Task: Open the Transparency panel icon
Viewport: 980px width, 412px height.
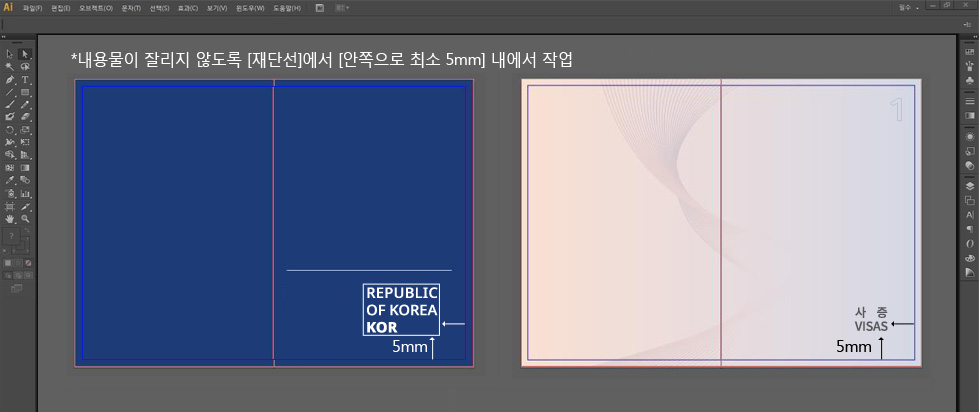Action: 969,166
